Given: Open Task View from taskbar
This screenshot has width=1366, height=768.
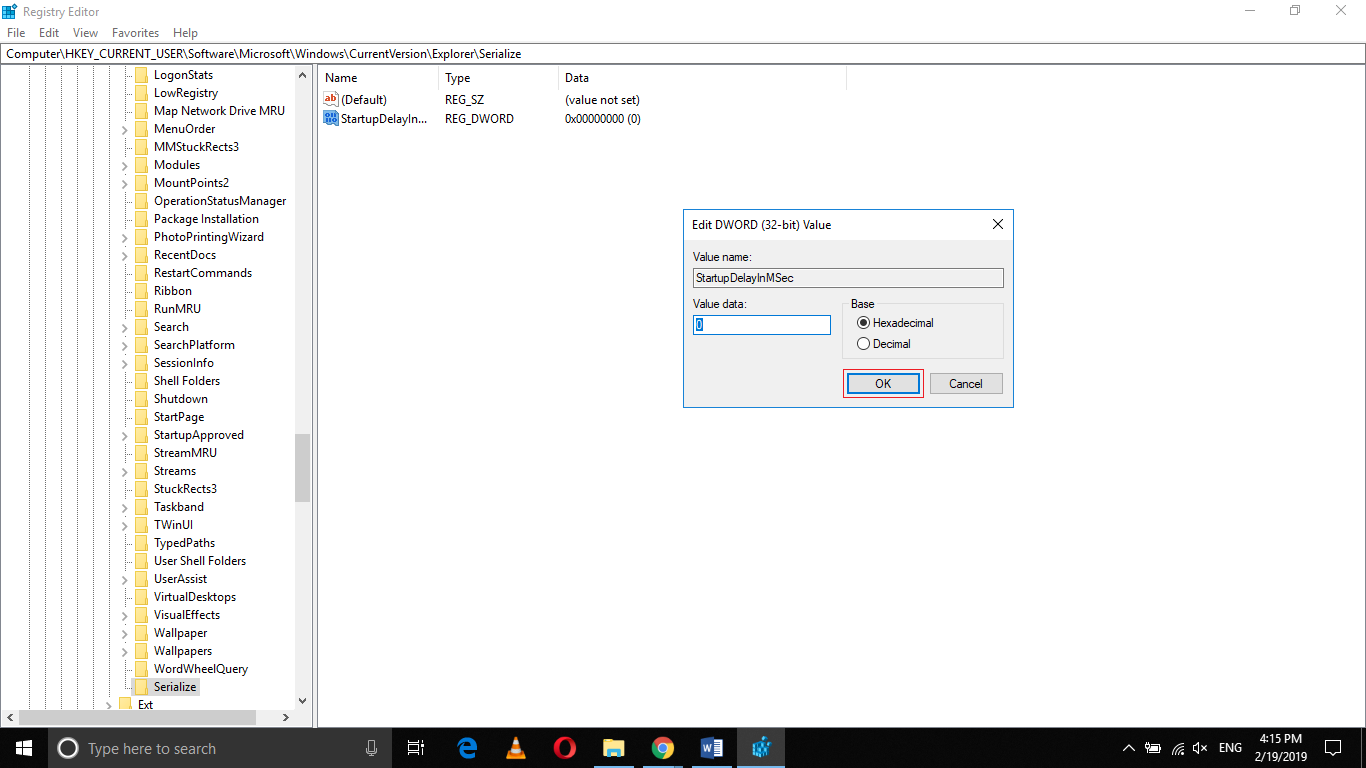Looking at the screenshot, I should 416,748.
